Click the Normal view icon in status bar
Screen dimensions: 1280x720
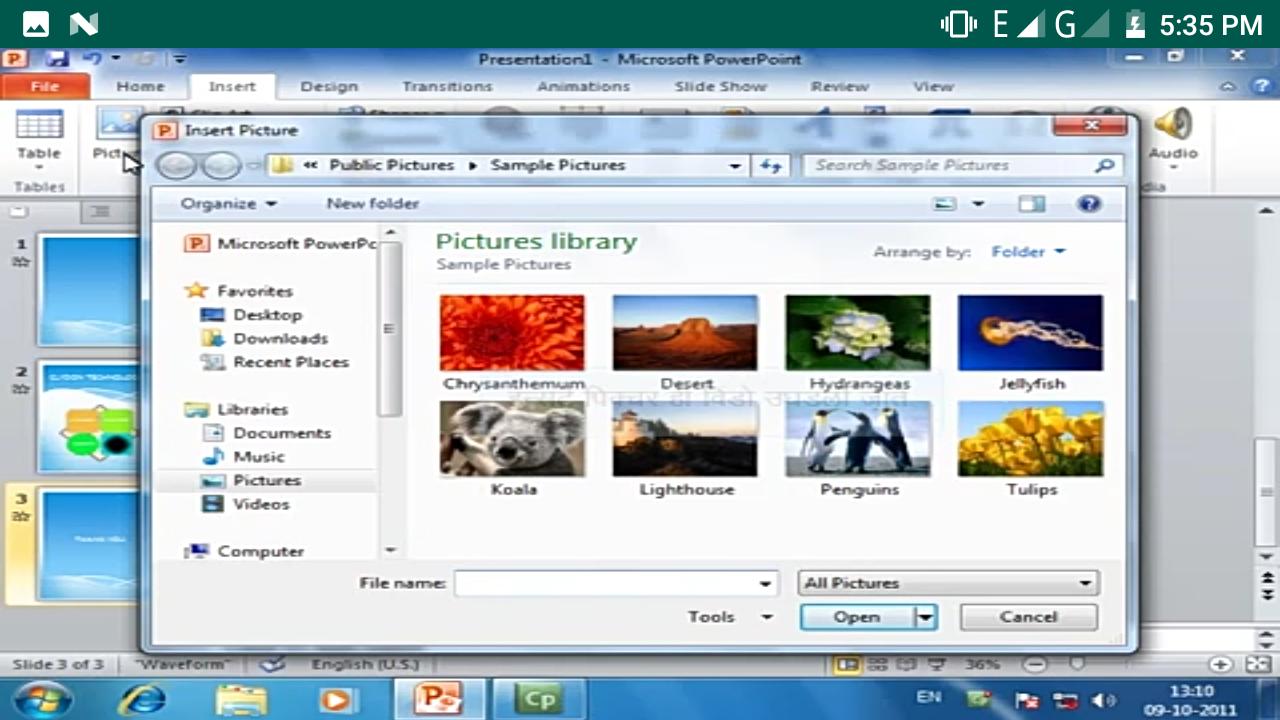tap(846, 664)
